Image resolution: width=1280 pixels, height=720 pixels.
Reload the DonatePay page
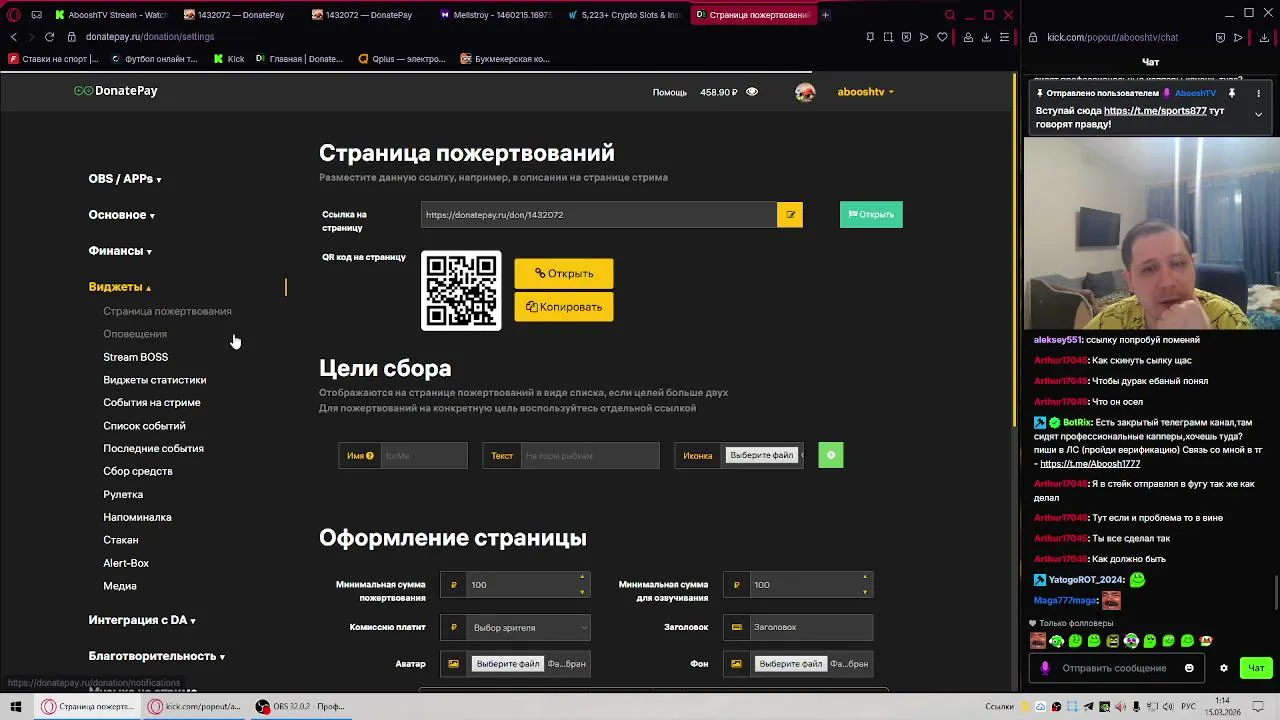[x=49, y=37]
